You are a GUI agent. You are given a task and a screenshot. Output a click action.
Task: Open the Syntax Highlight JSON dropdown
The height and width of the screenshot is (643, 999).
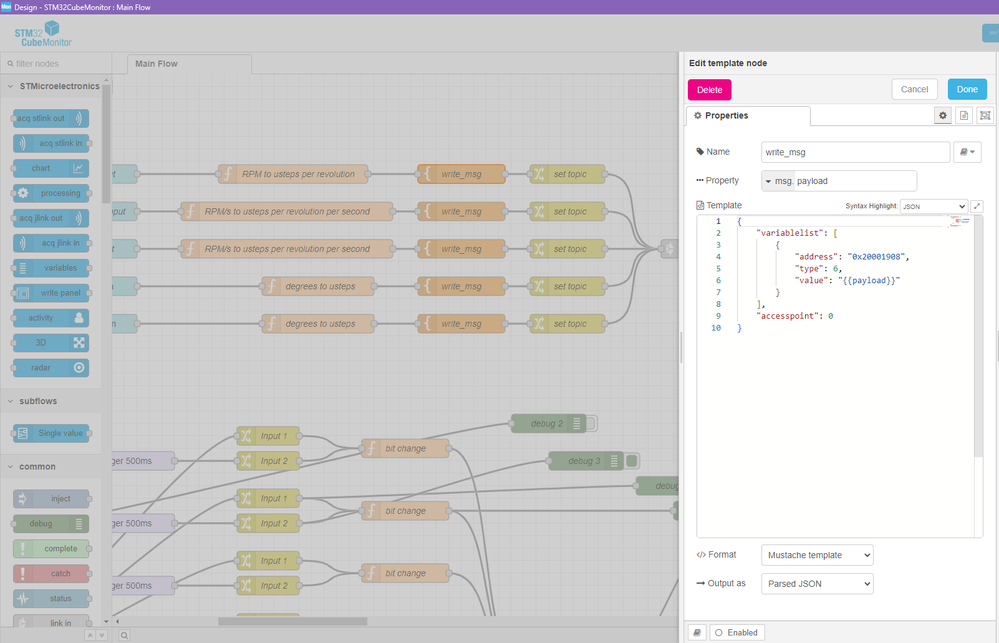click(933, 206)
